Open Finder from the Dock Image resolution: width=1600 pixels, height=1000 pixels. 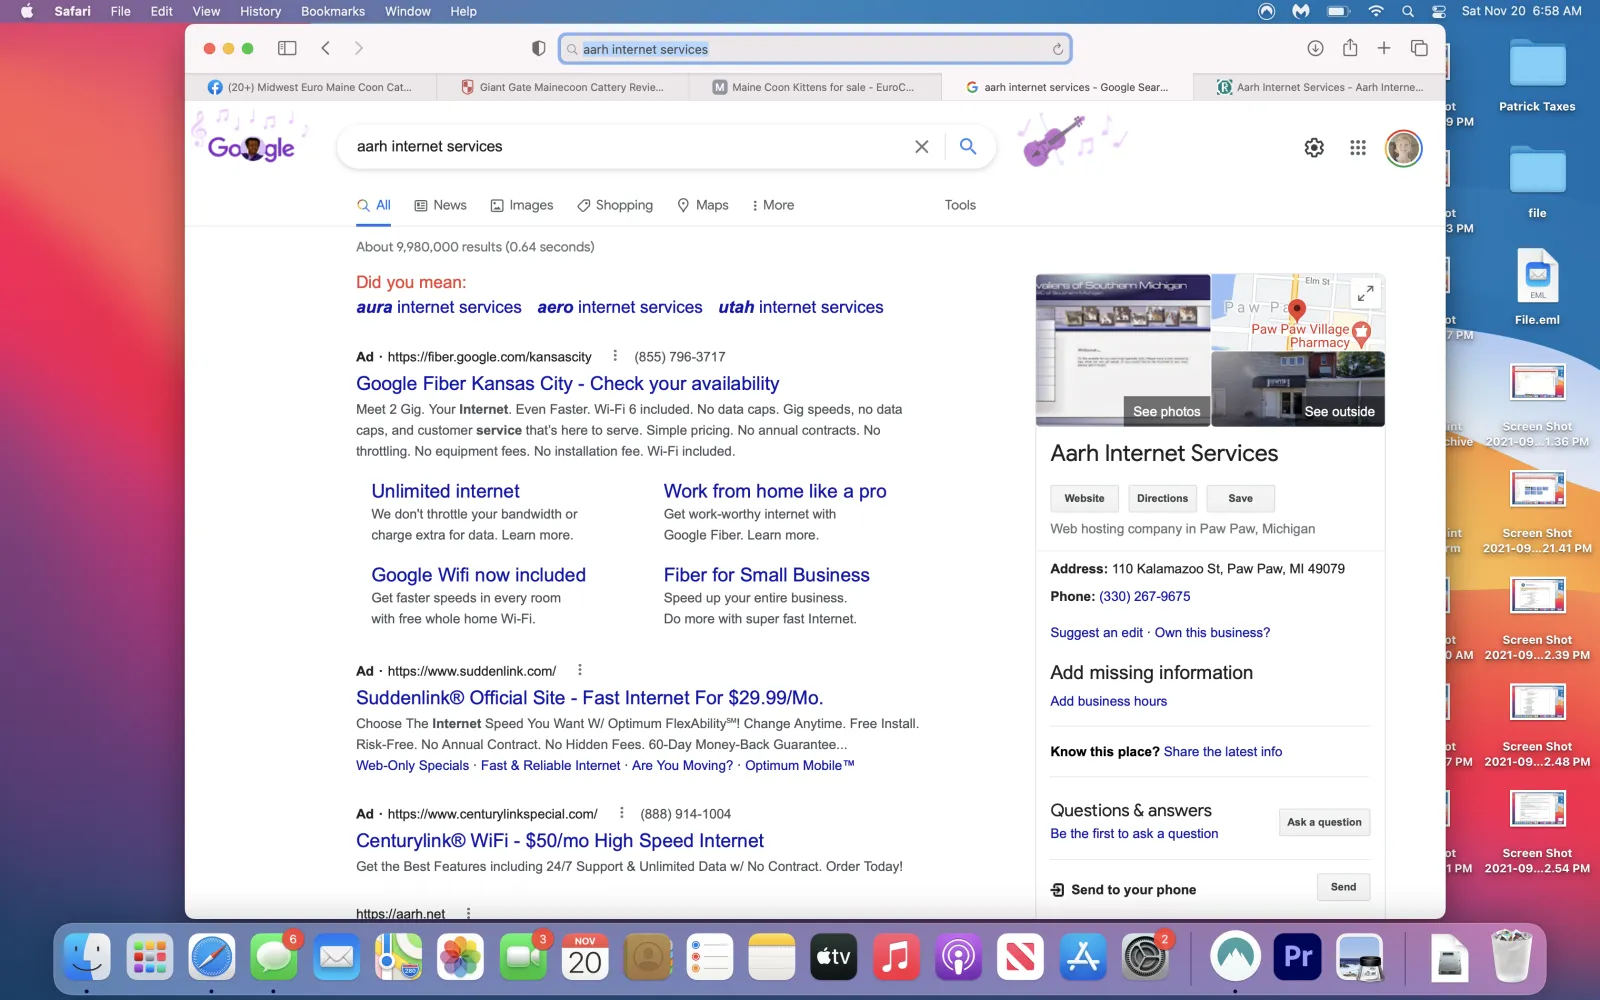(x=87, y=957)
